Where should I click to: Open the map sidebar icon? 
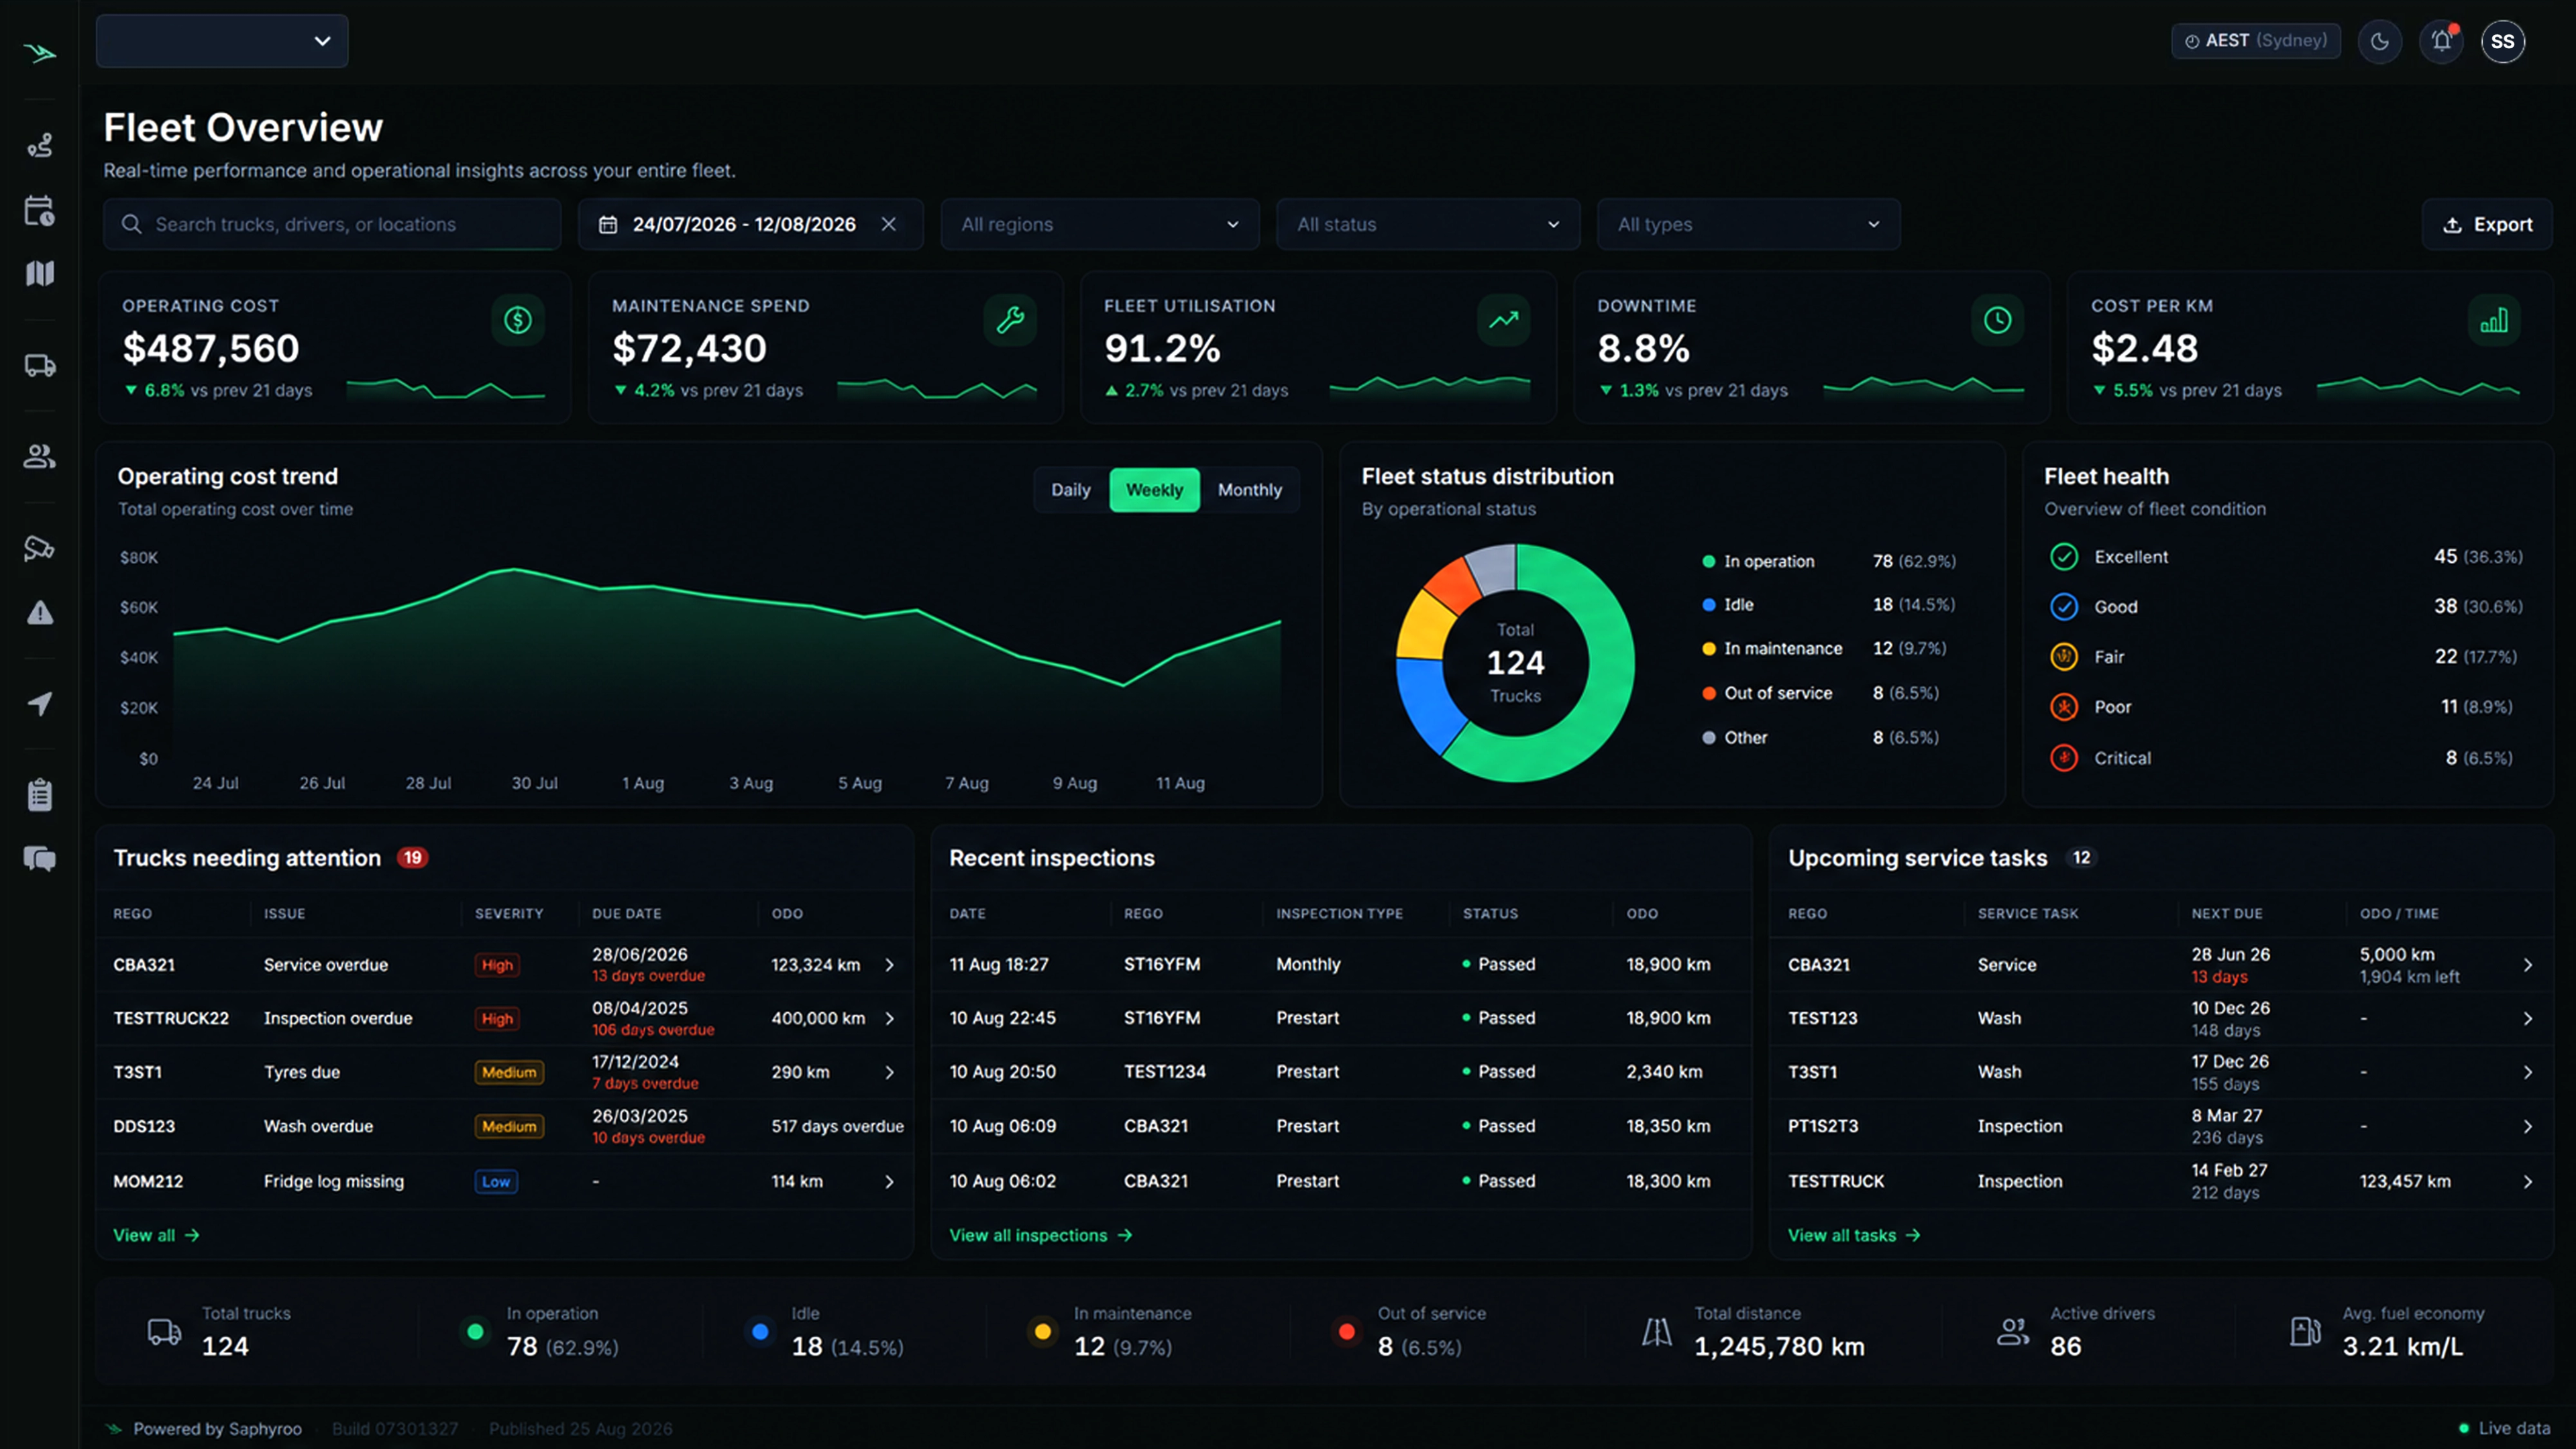click(40, 273)
